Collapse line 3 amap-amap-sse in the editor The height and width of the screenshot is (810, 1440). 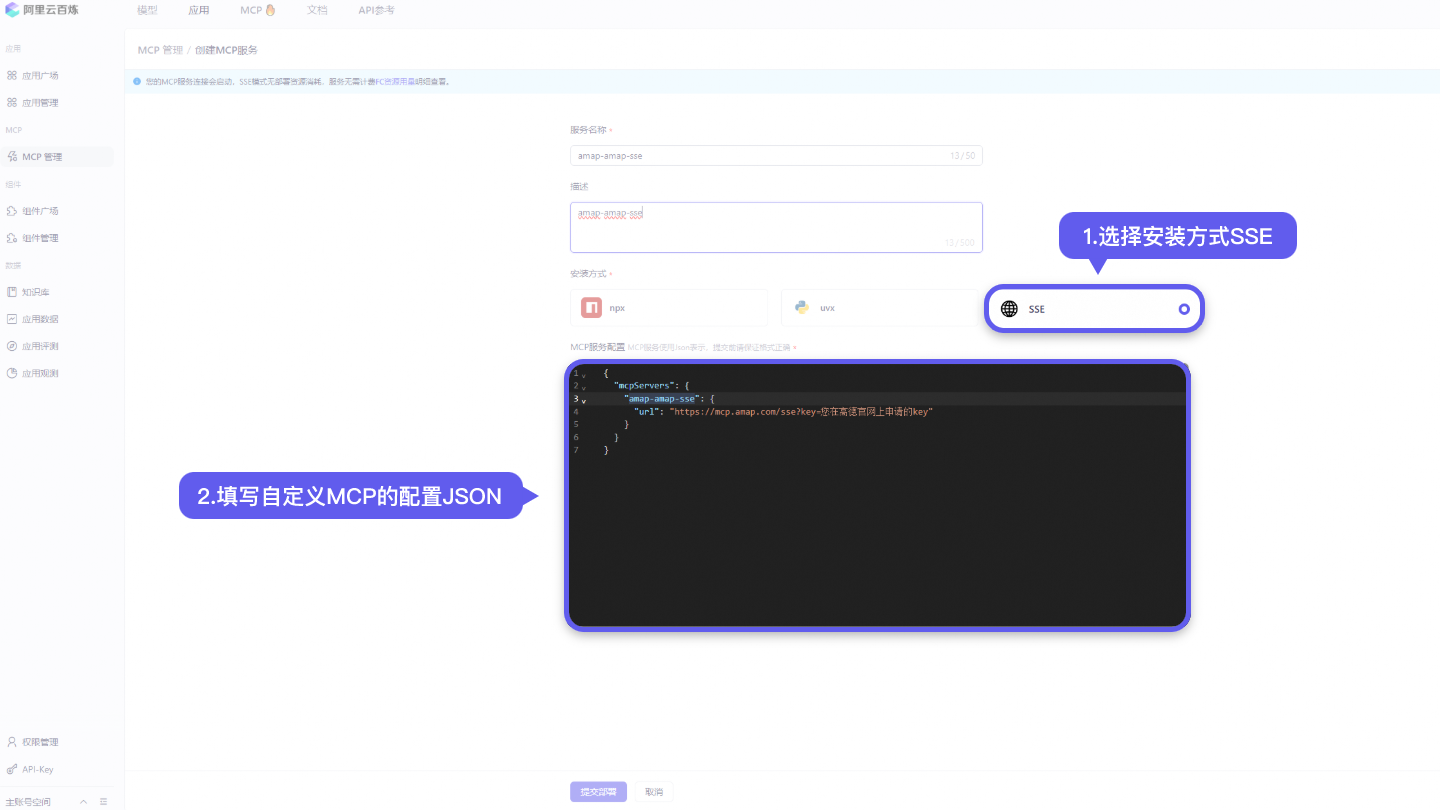click(x=585, y=398)
